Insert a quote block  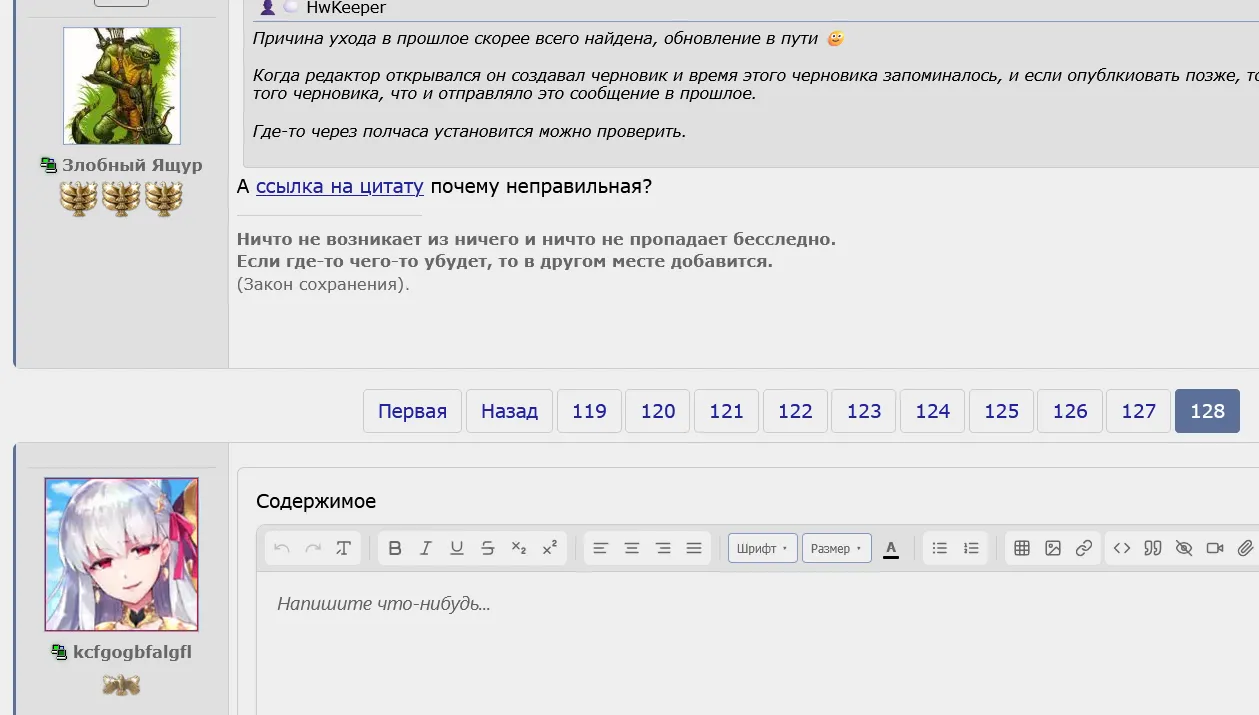[1153, 548]
